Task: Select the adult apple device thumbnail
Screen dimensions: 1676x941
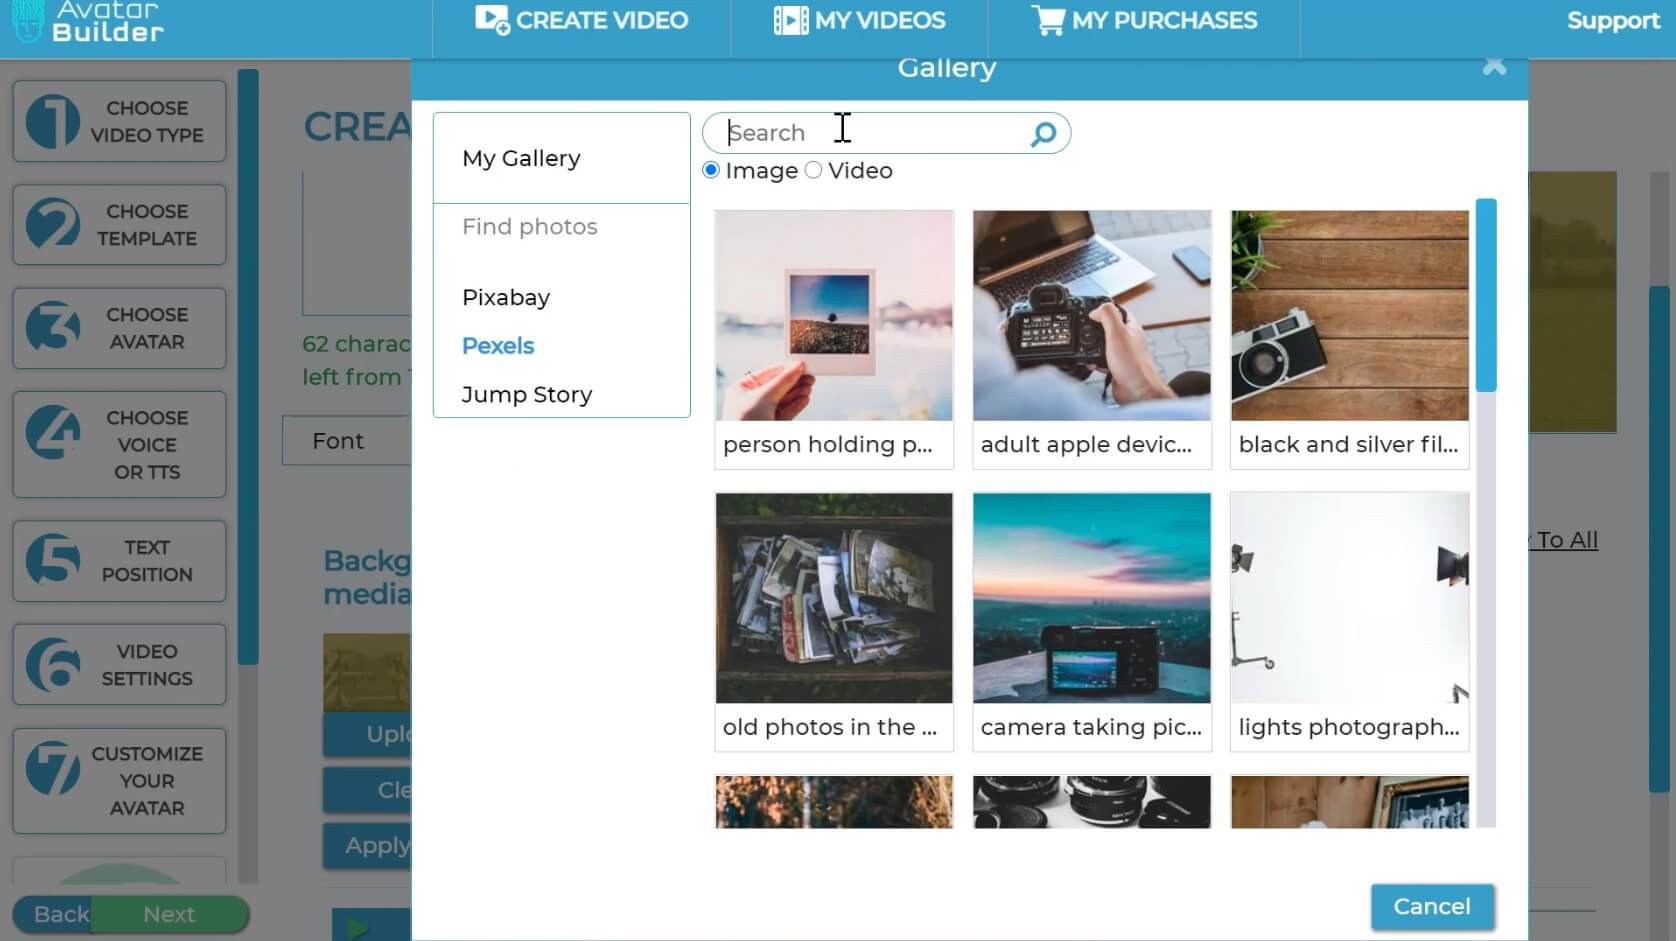Action: click(x=1092, y=315)
